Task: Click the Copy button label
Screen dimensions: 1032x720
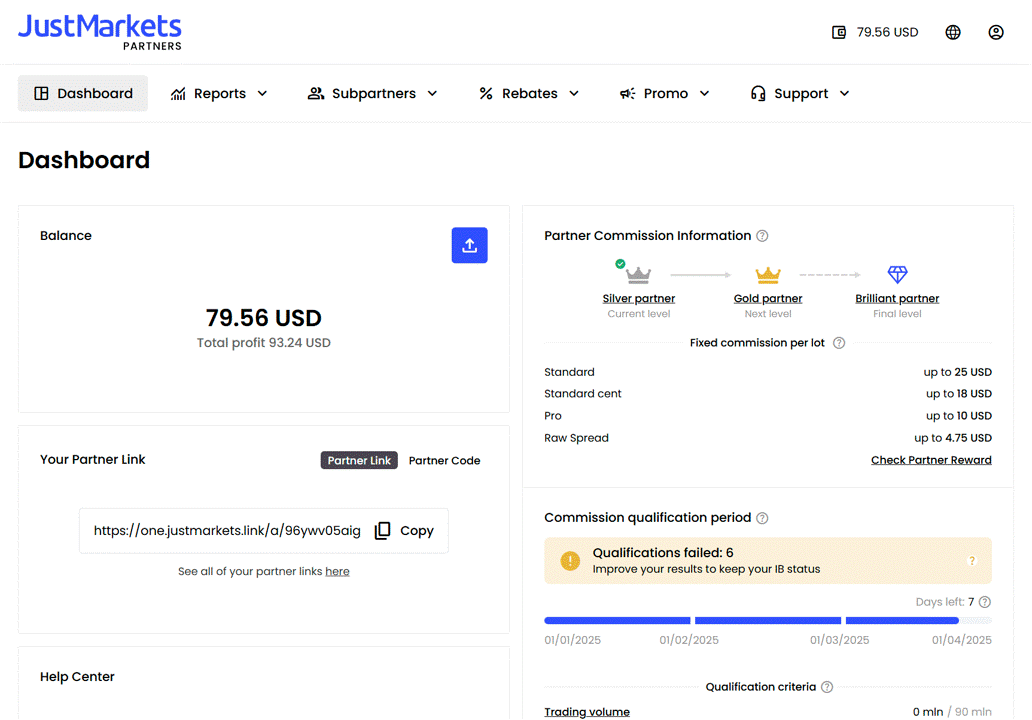Action: 417,530
